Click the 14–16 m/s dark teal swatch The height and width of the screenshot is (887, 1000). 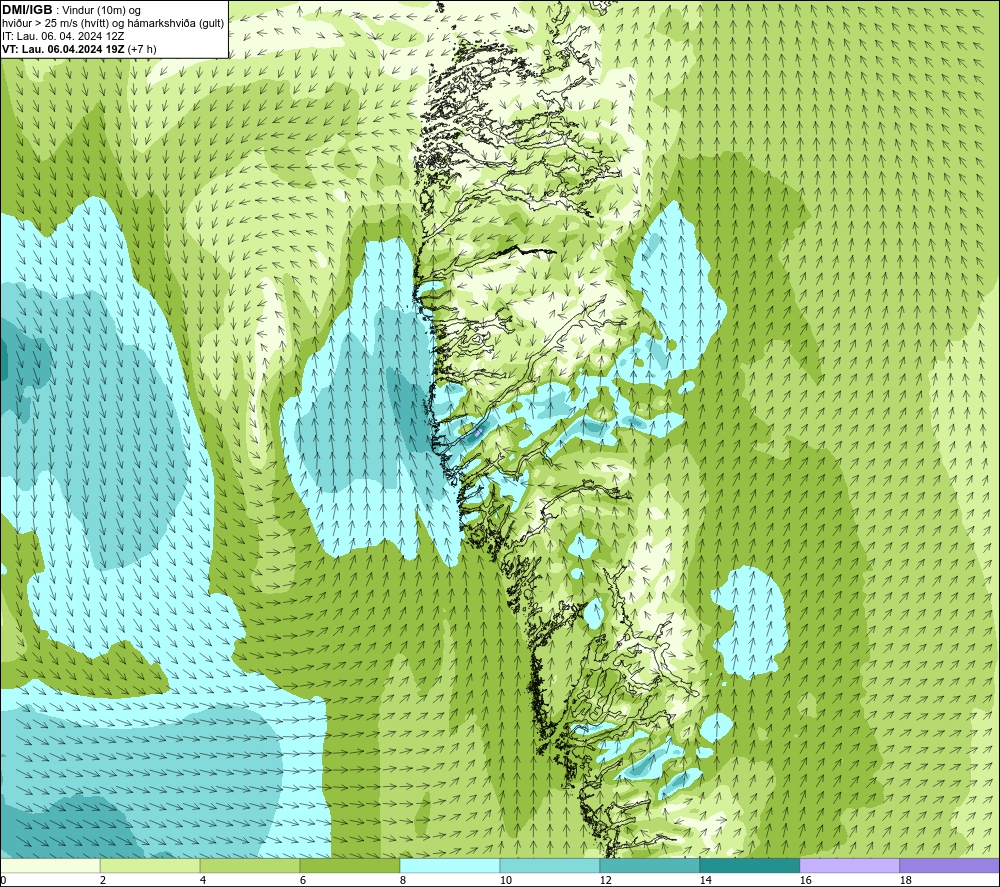(x=749, y=865)
